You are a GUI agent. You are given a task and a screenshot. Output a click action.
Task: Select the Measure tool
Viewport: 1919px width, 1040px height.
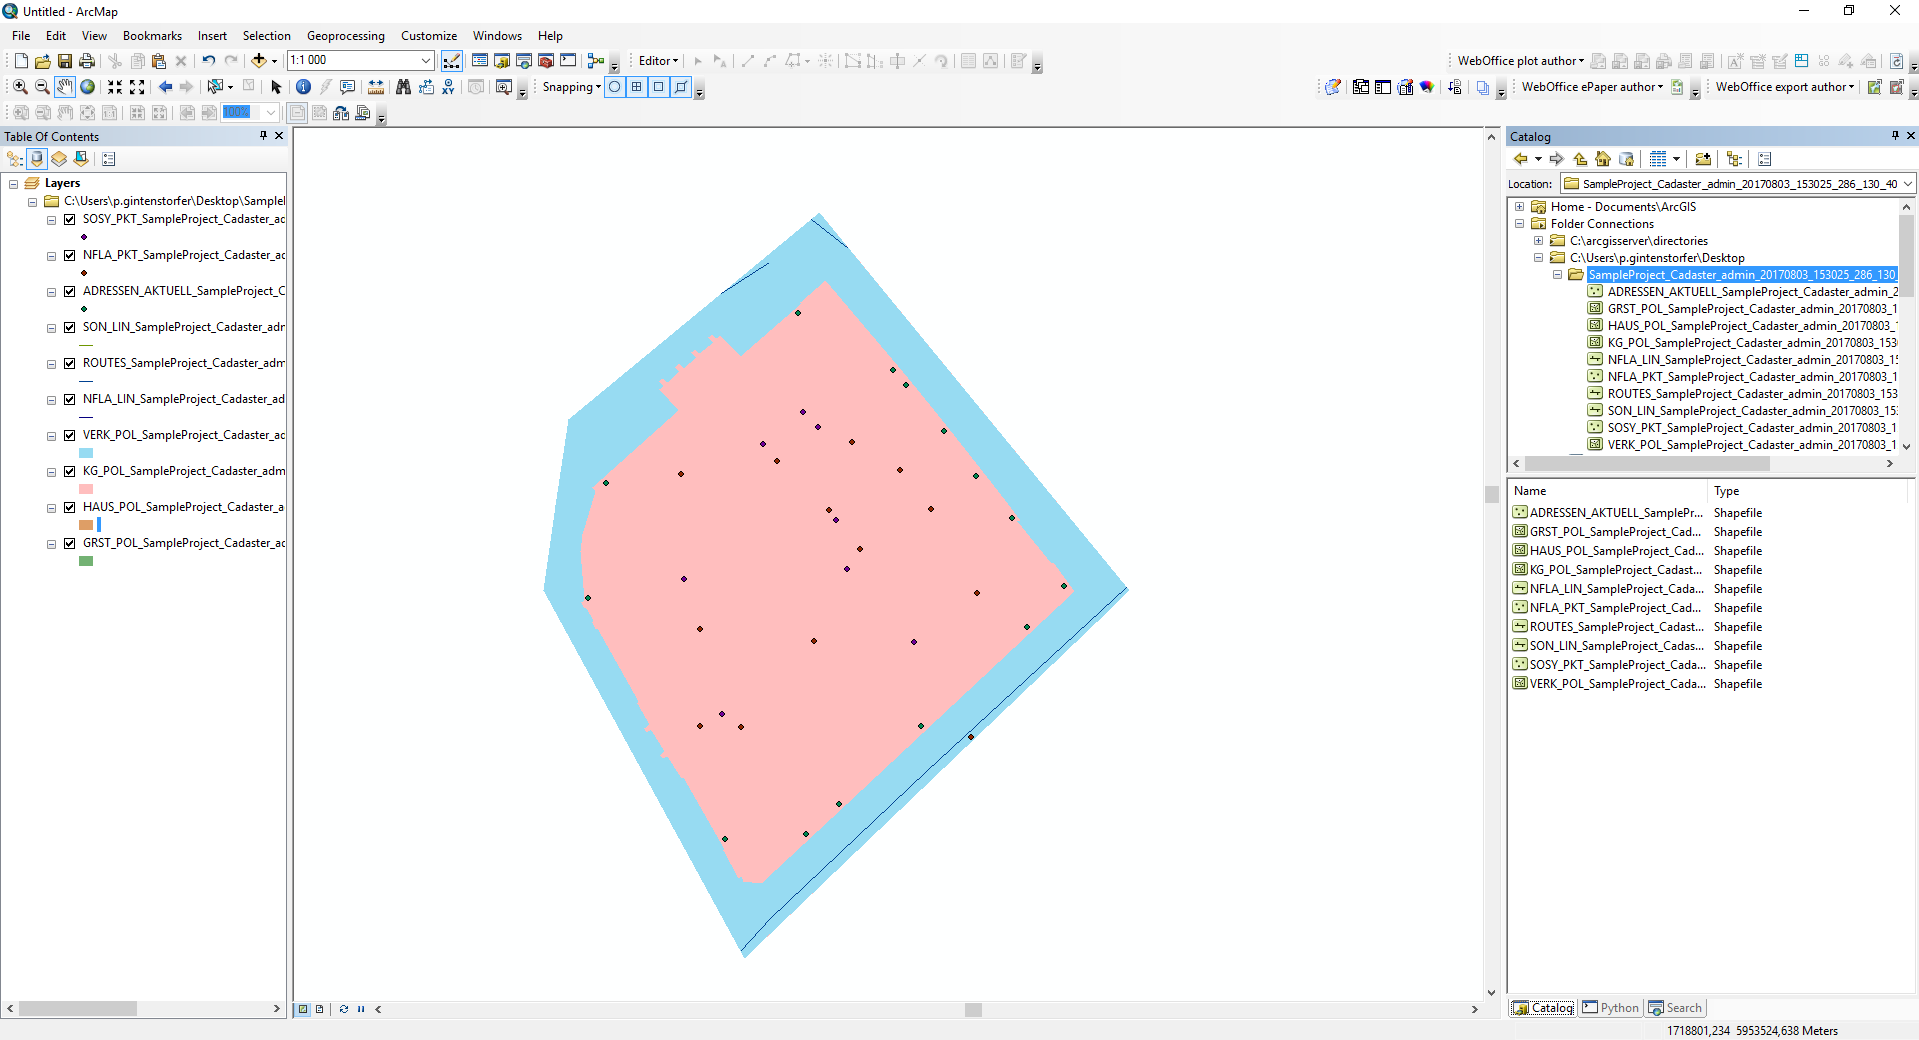coord(377,87)
